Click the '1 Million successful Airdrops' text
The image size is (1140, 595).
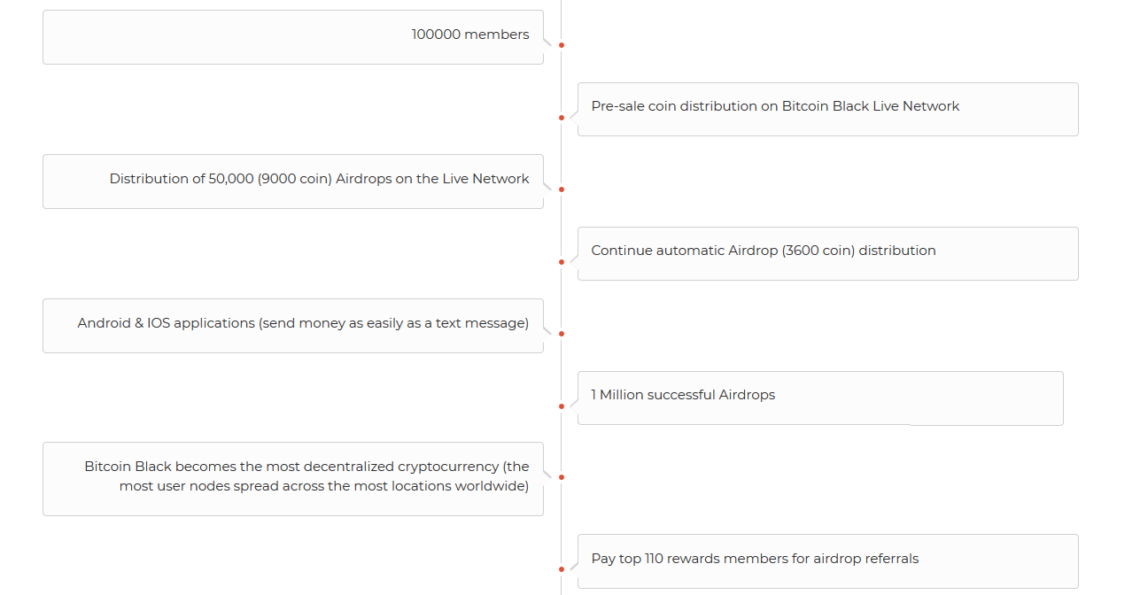[683, 395]
